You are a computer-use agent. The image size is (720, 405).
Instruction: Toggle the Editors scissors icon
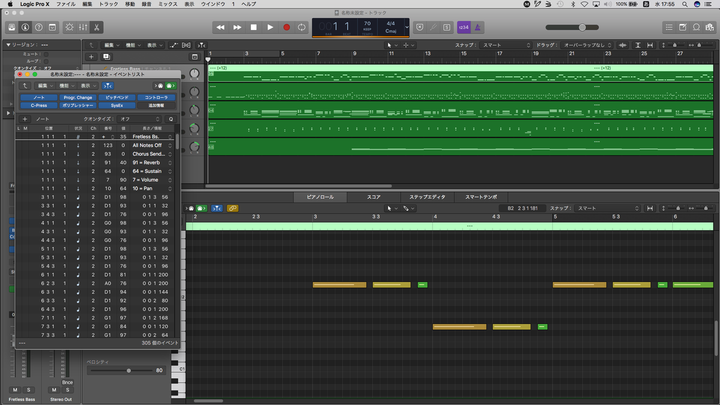tap(96, 28)
